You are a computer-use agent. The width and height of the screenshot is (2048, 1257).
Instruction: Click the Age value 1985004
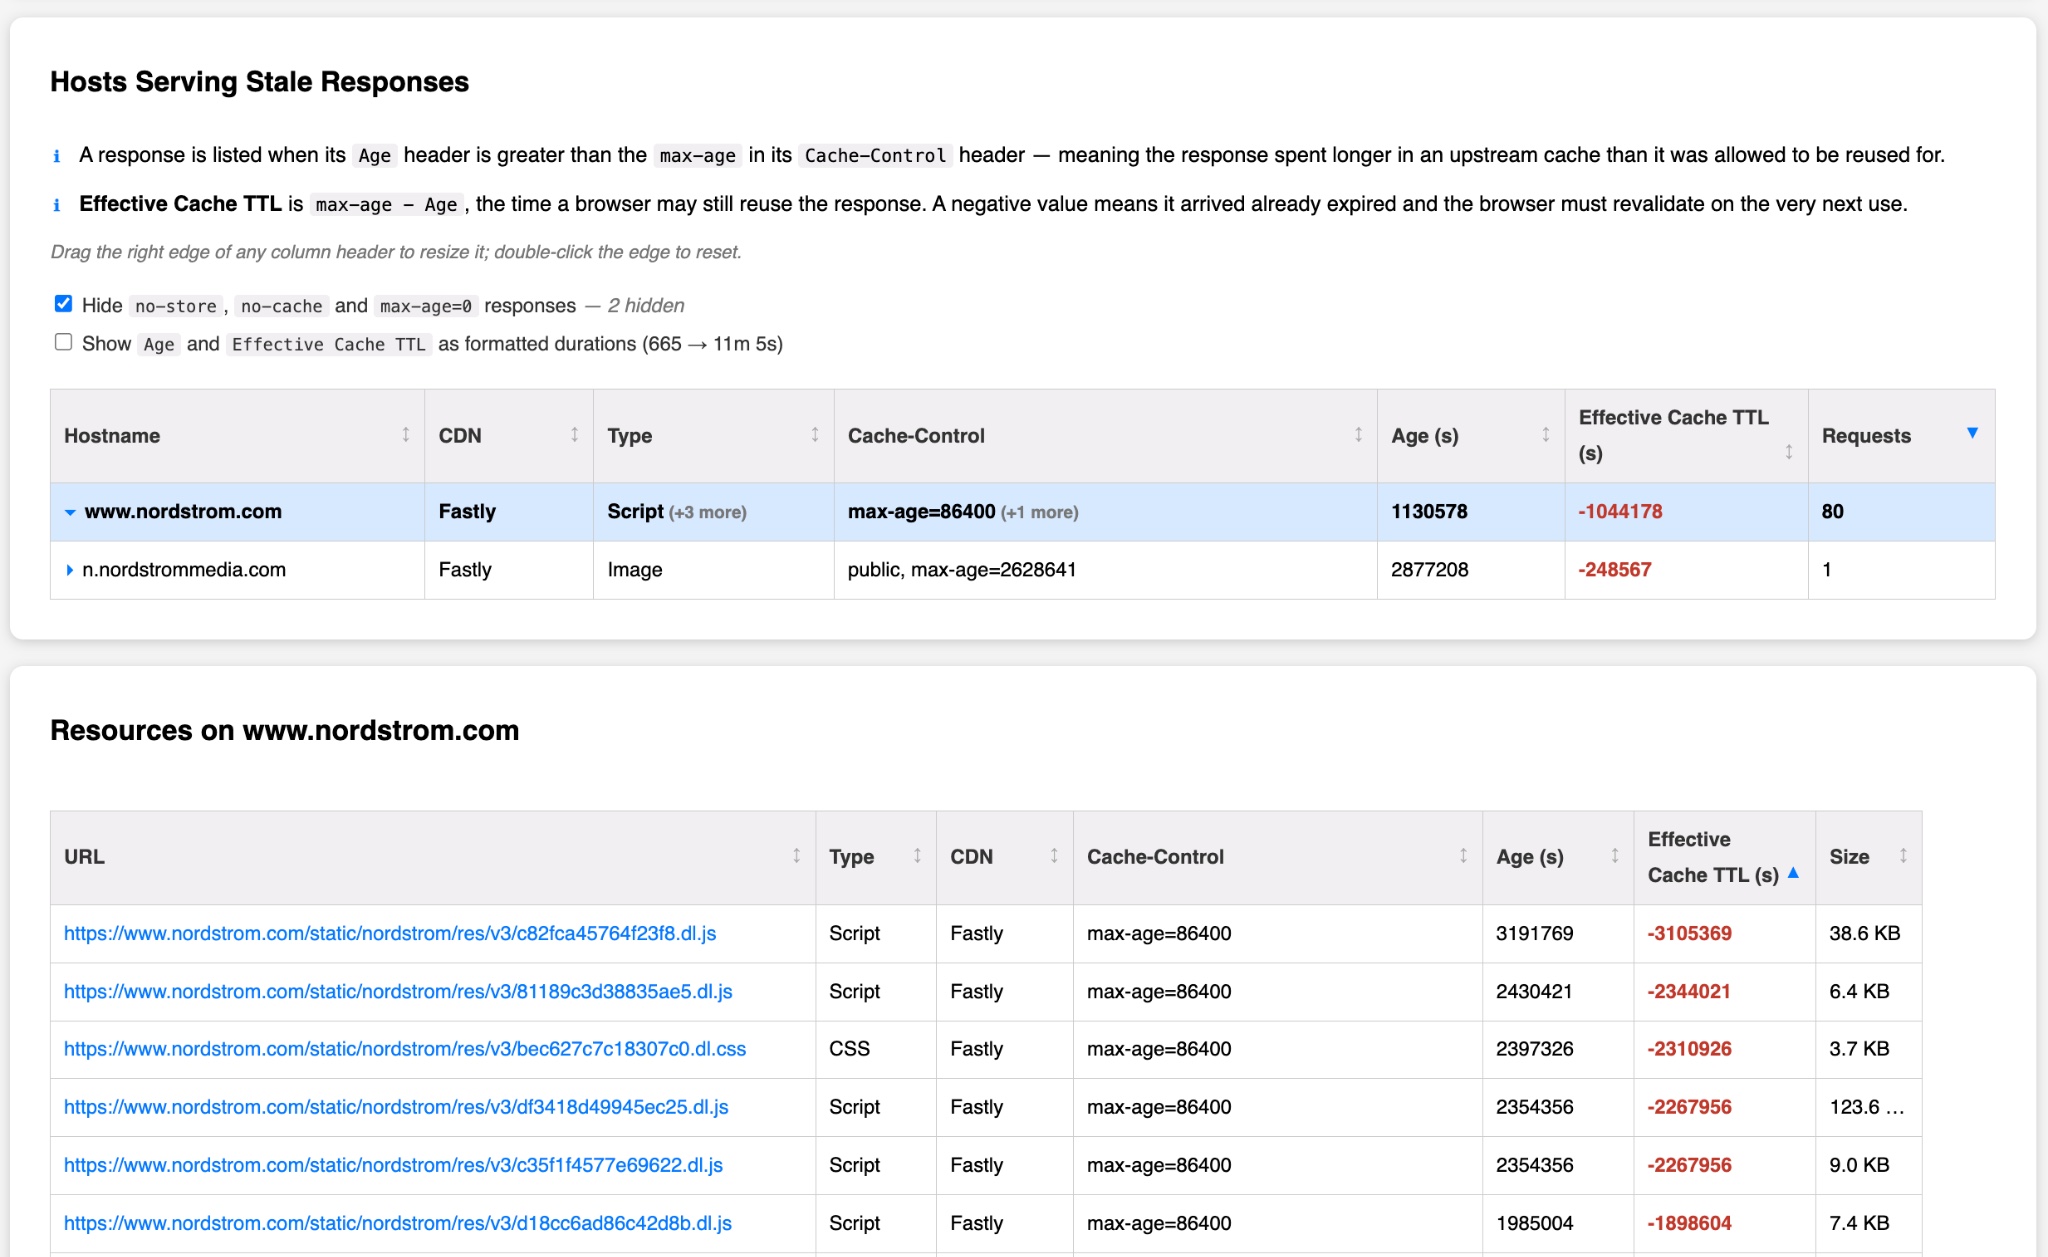(x=1534, y=1223)
